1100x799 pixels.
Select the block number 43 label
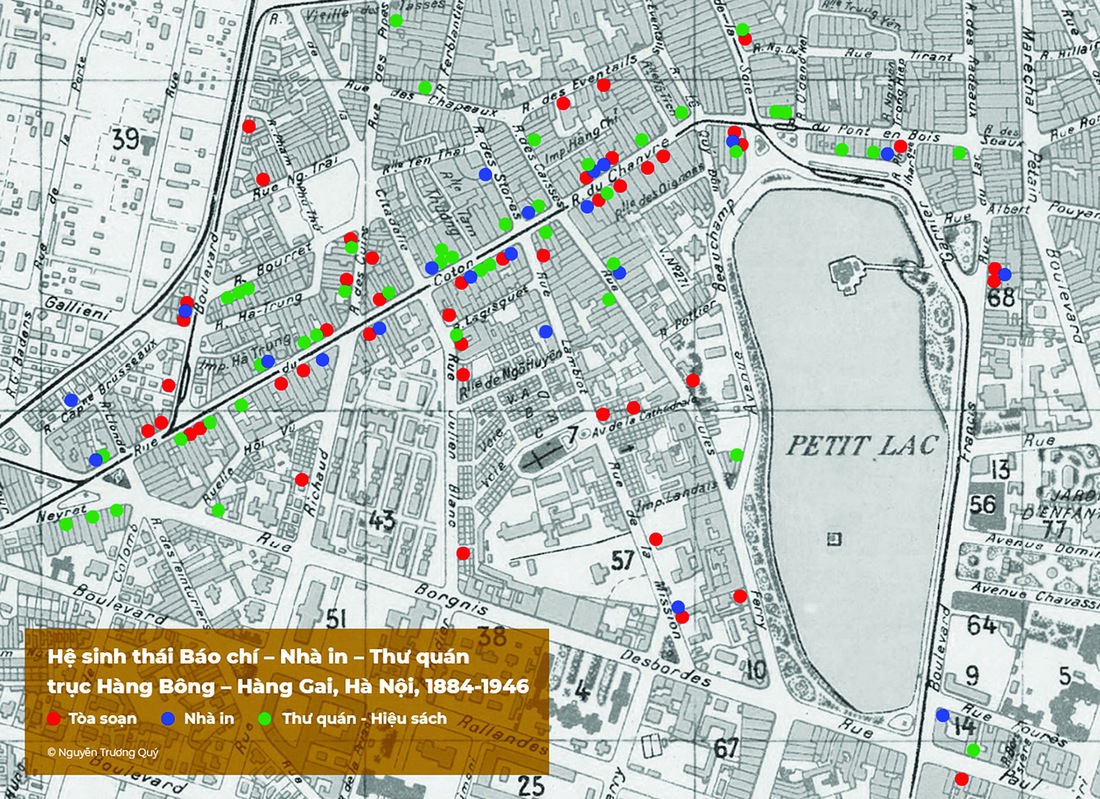click(x=382, y=518)
